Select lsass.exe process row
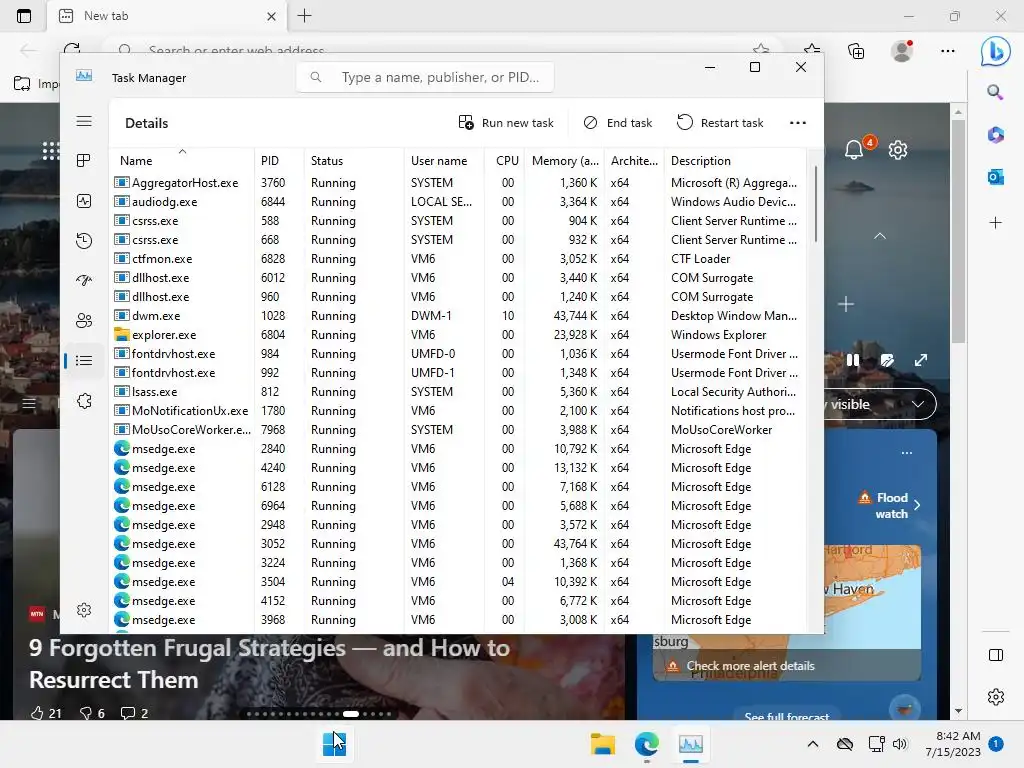 pos(459,392)
